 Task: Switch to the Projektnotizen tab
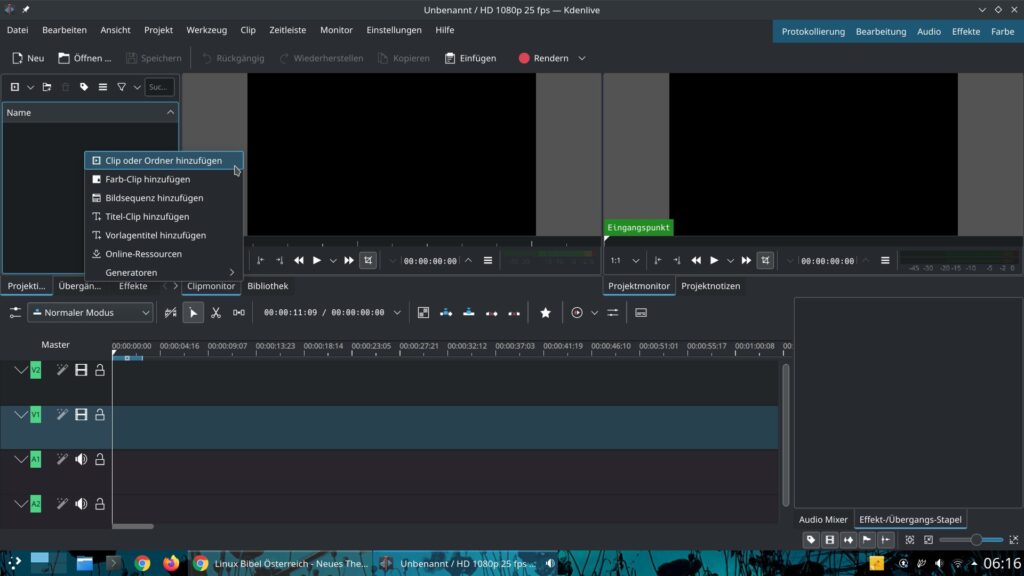711,286
